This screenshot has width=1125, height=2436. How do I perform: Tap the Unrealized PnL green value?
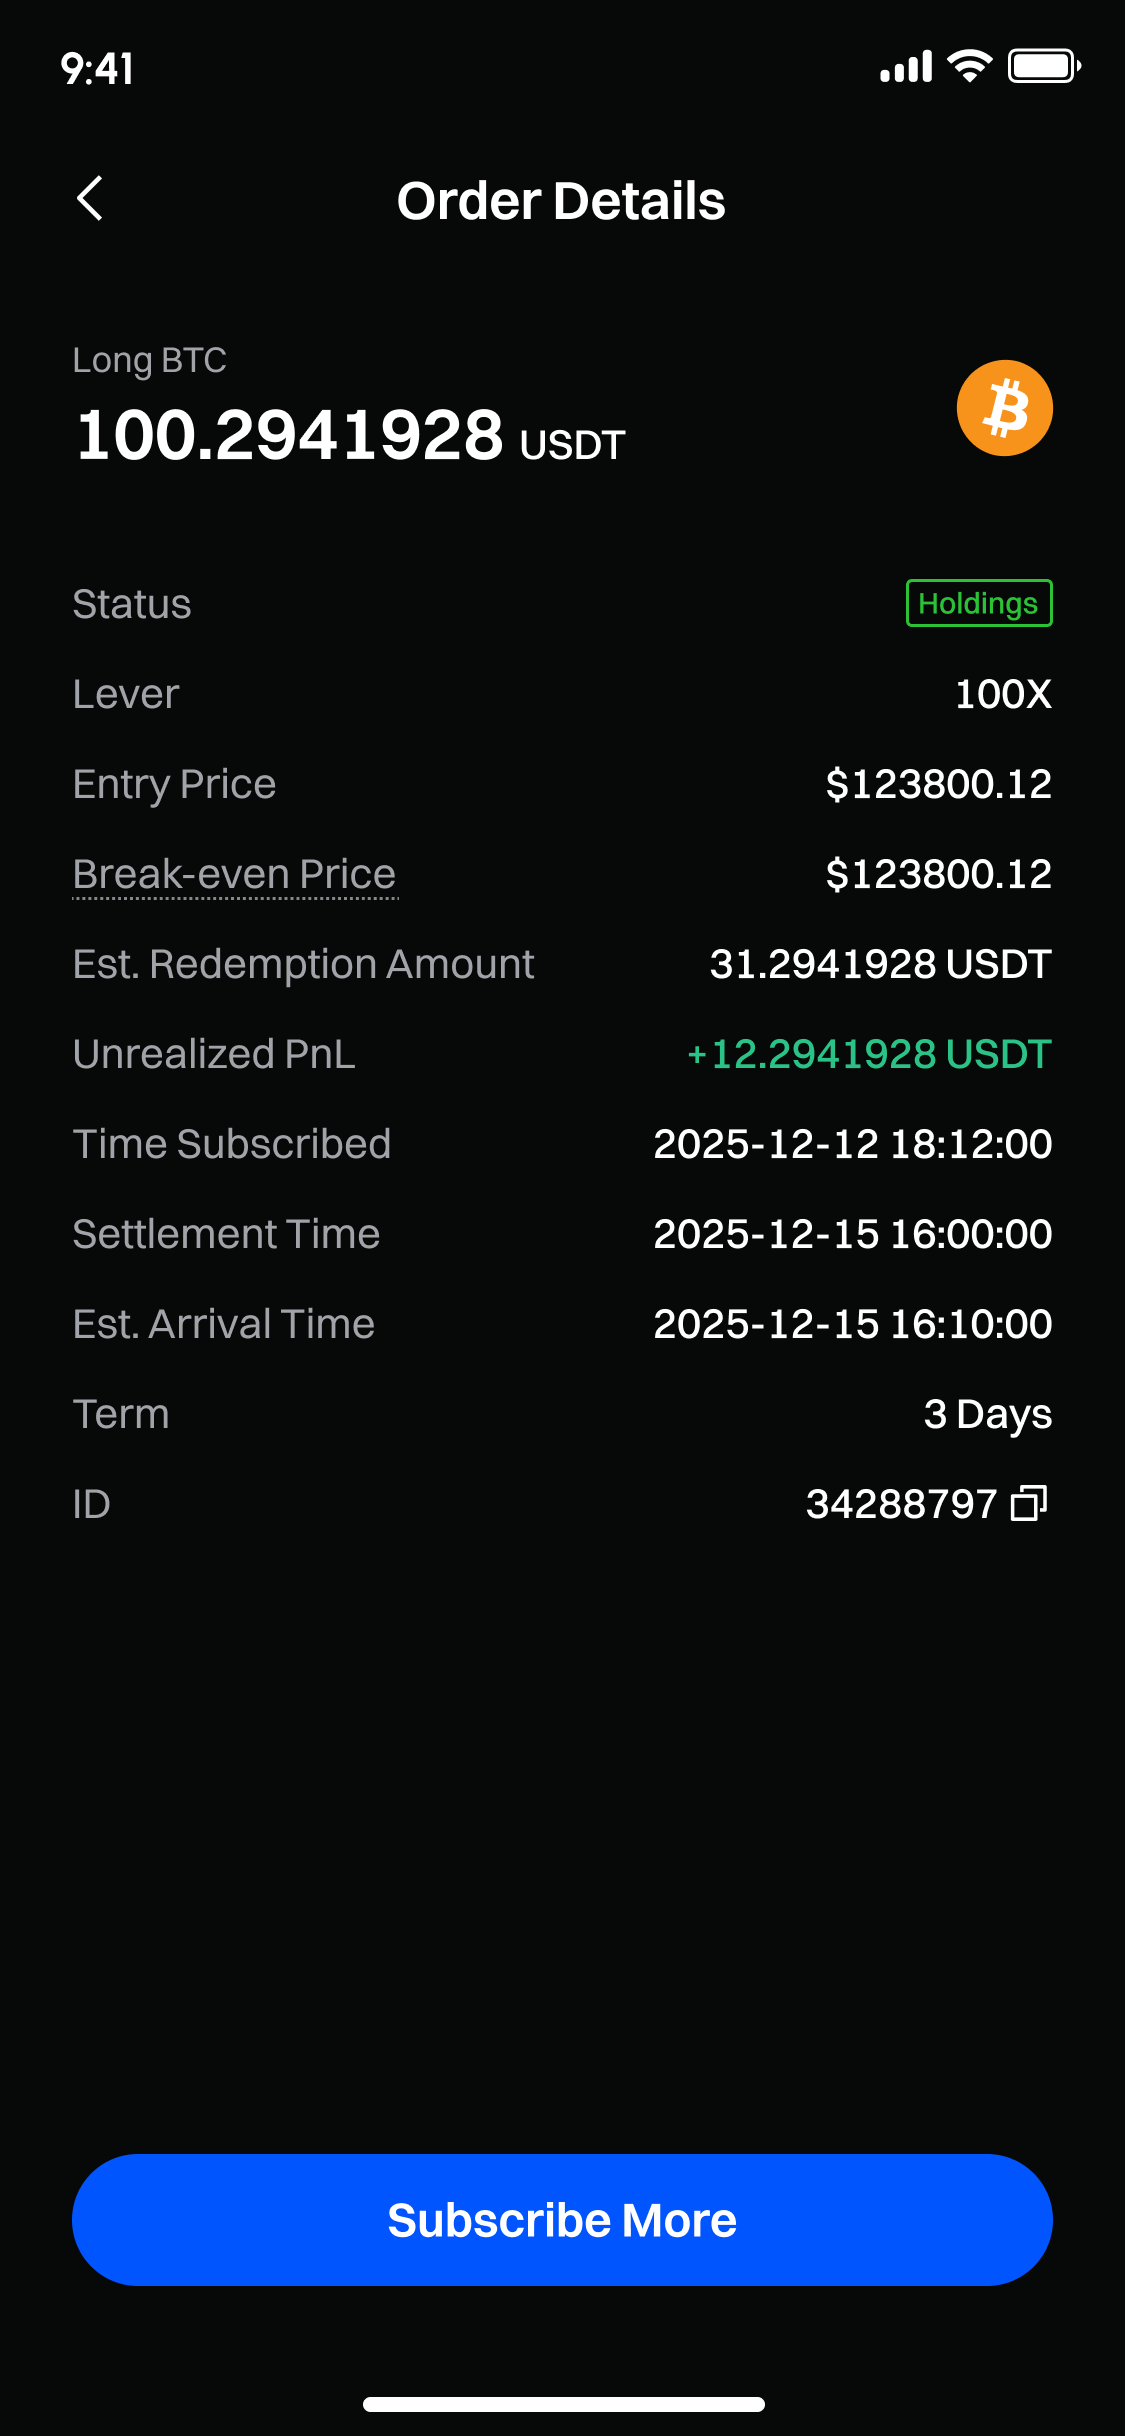[x=869, y=1054]
